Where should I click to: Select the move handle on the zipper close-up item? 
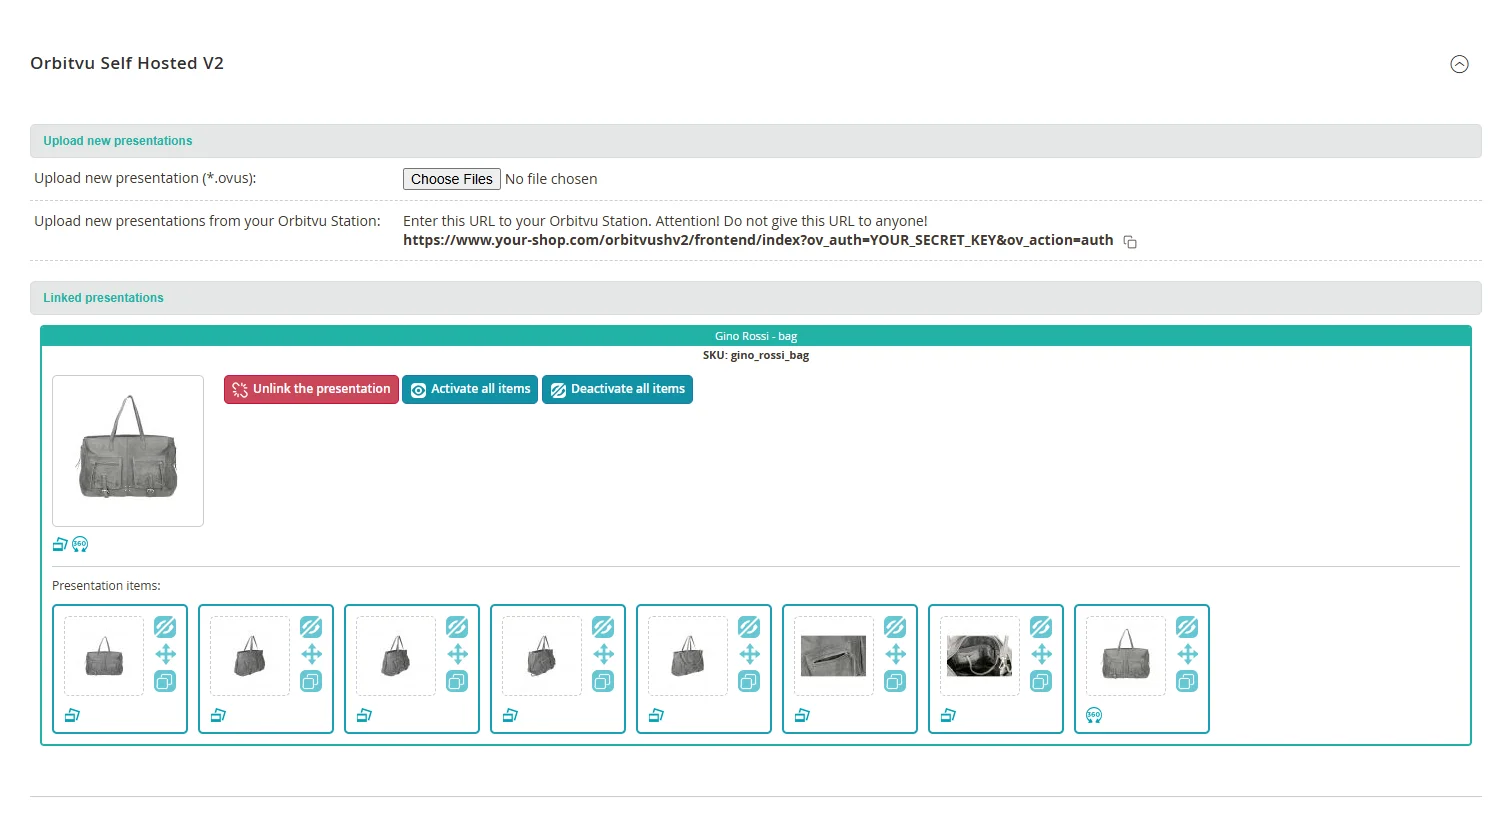click(895, 654)
